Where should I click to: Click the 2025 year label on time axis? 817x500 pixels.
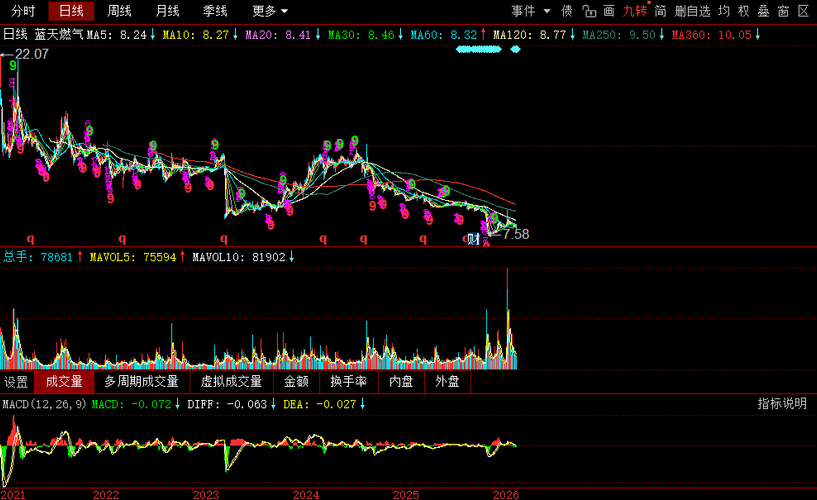(x=406, y=495)
